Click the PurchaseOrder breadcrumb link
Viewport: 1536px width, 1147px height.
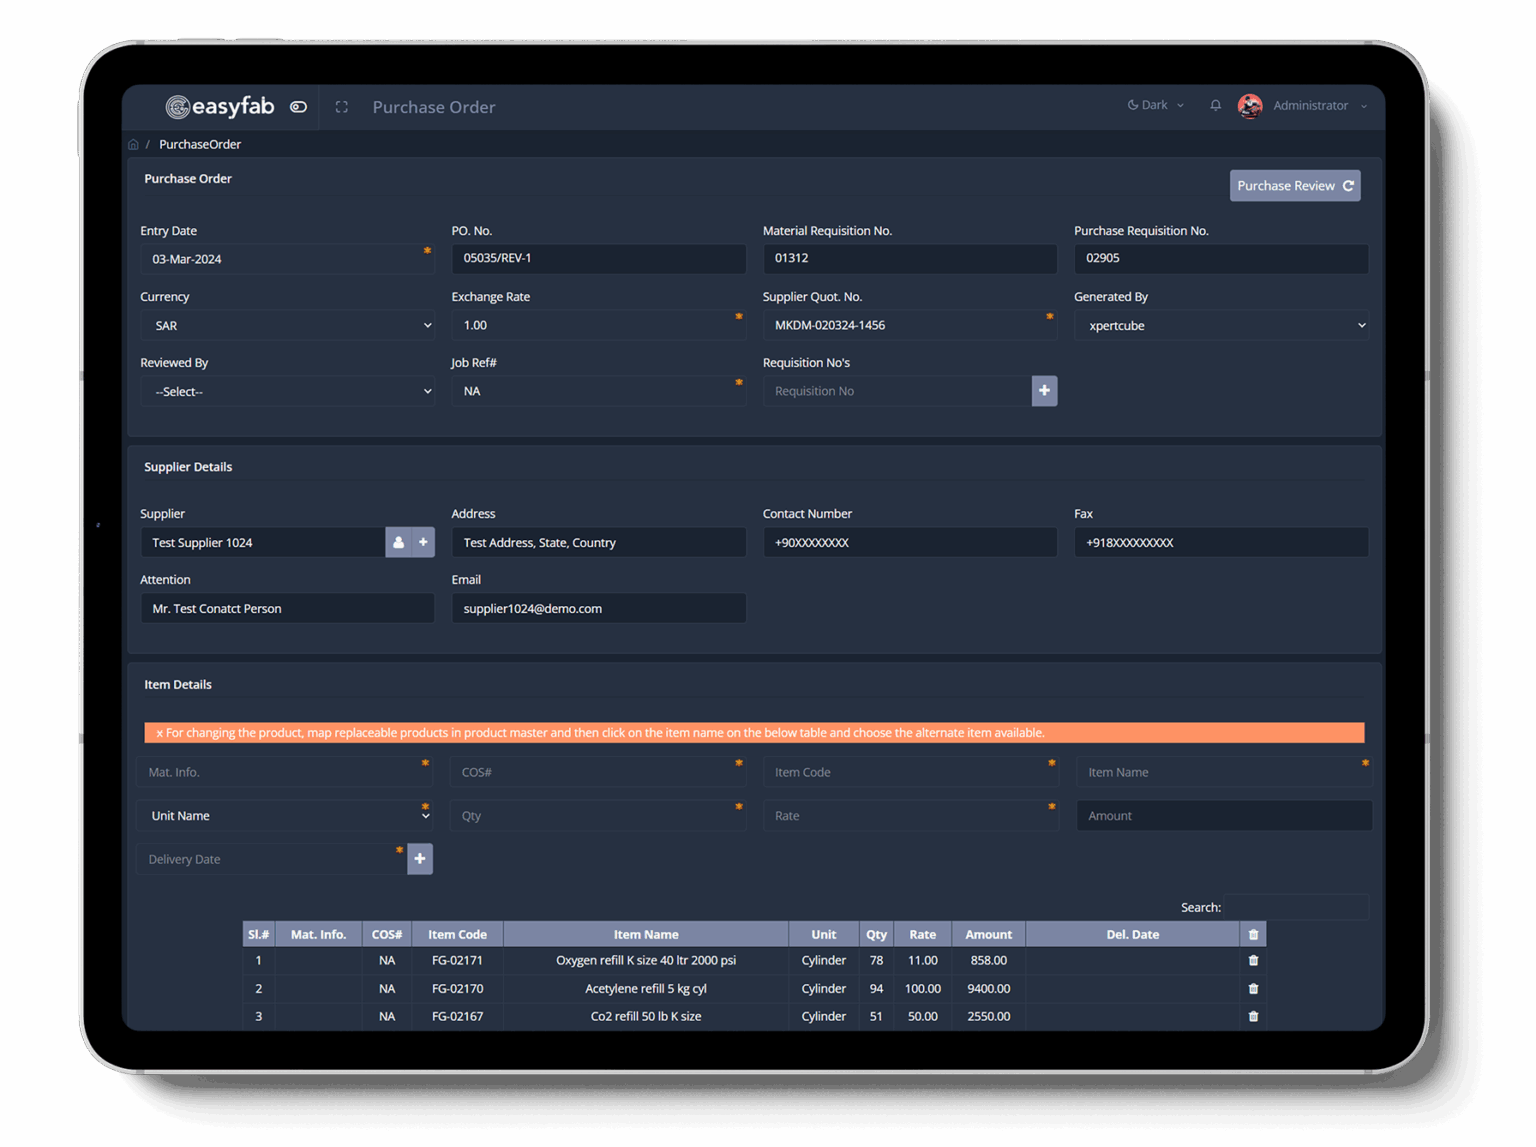coord(200,145)
